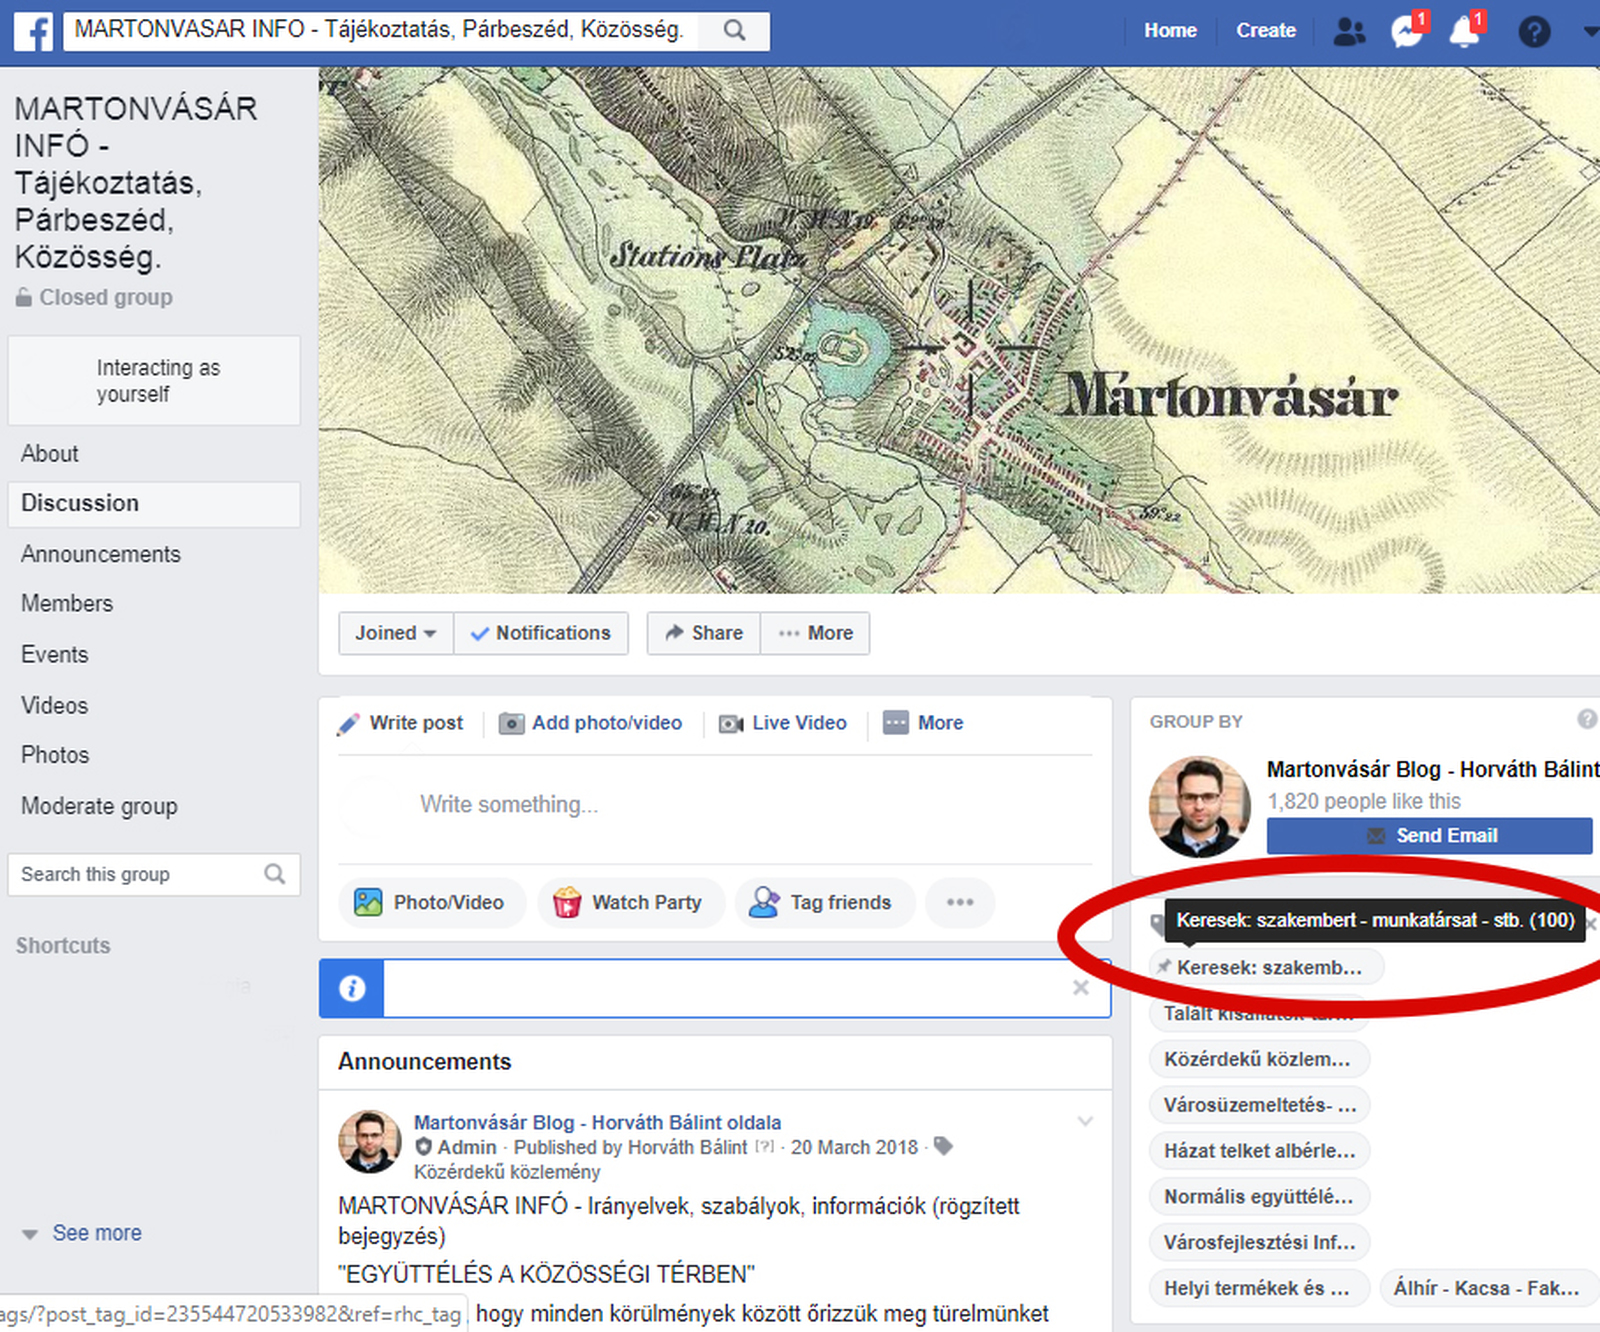Click the Facebook logo icon

[x=33, y=31]
